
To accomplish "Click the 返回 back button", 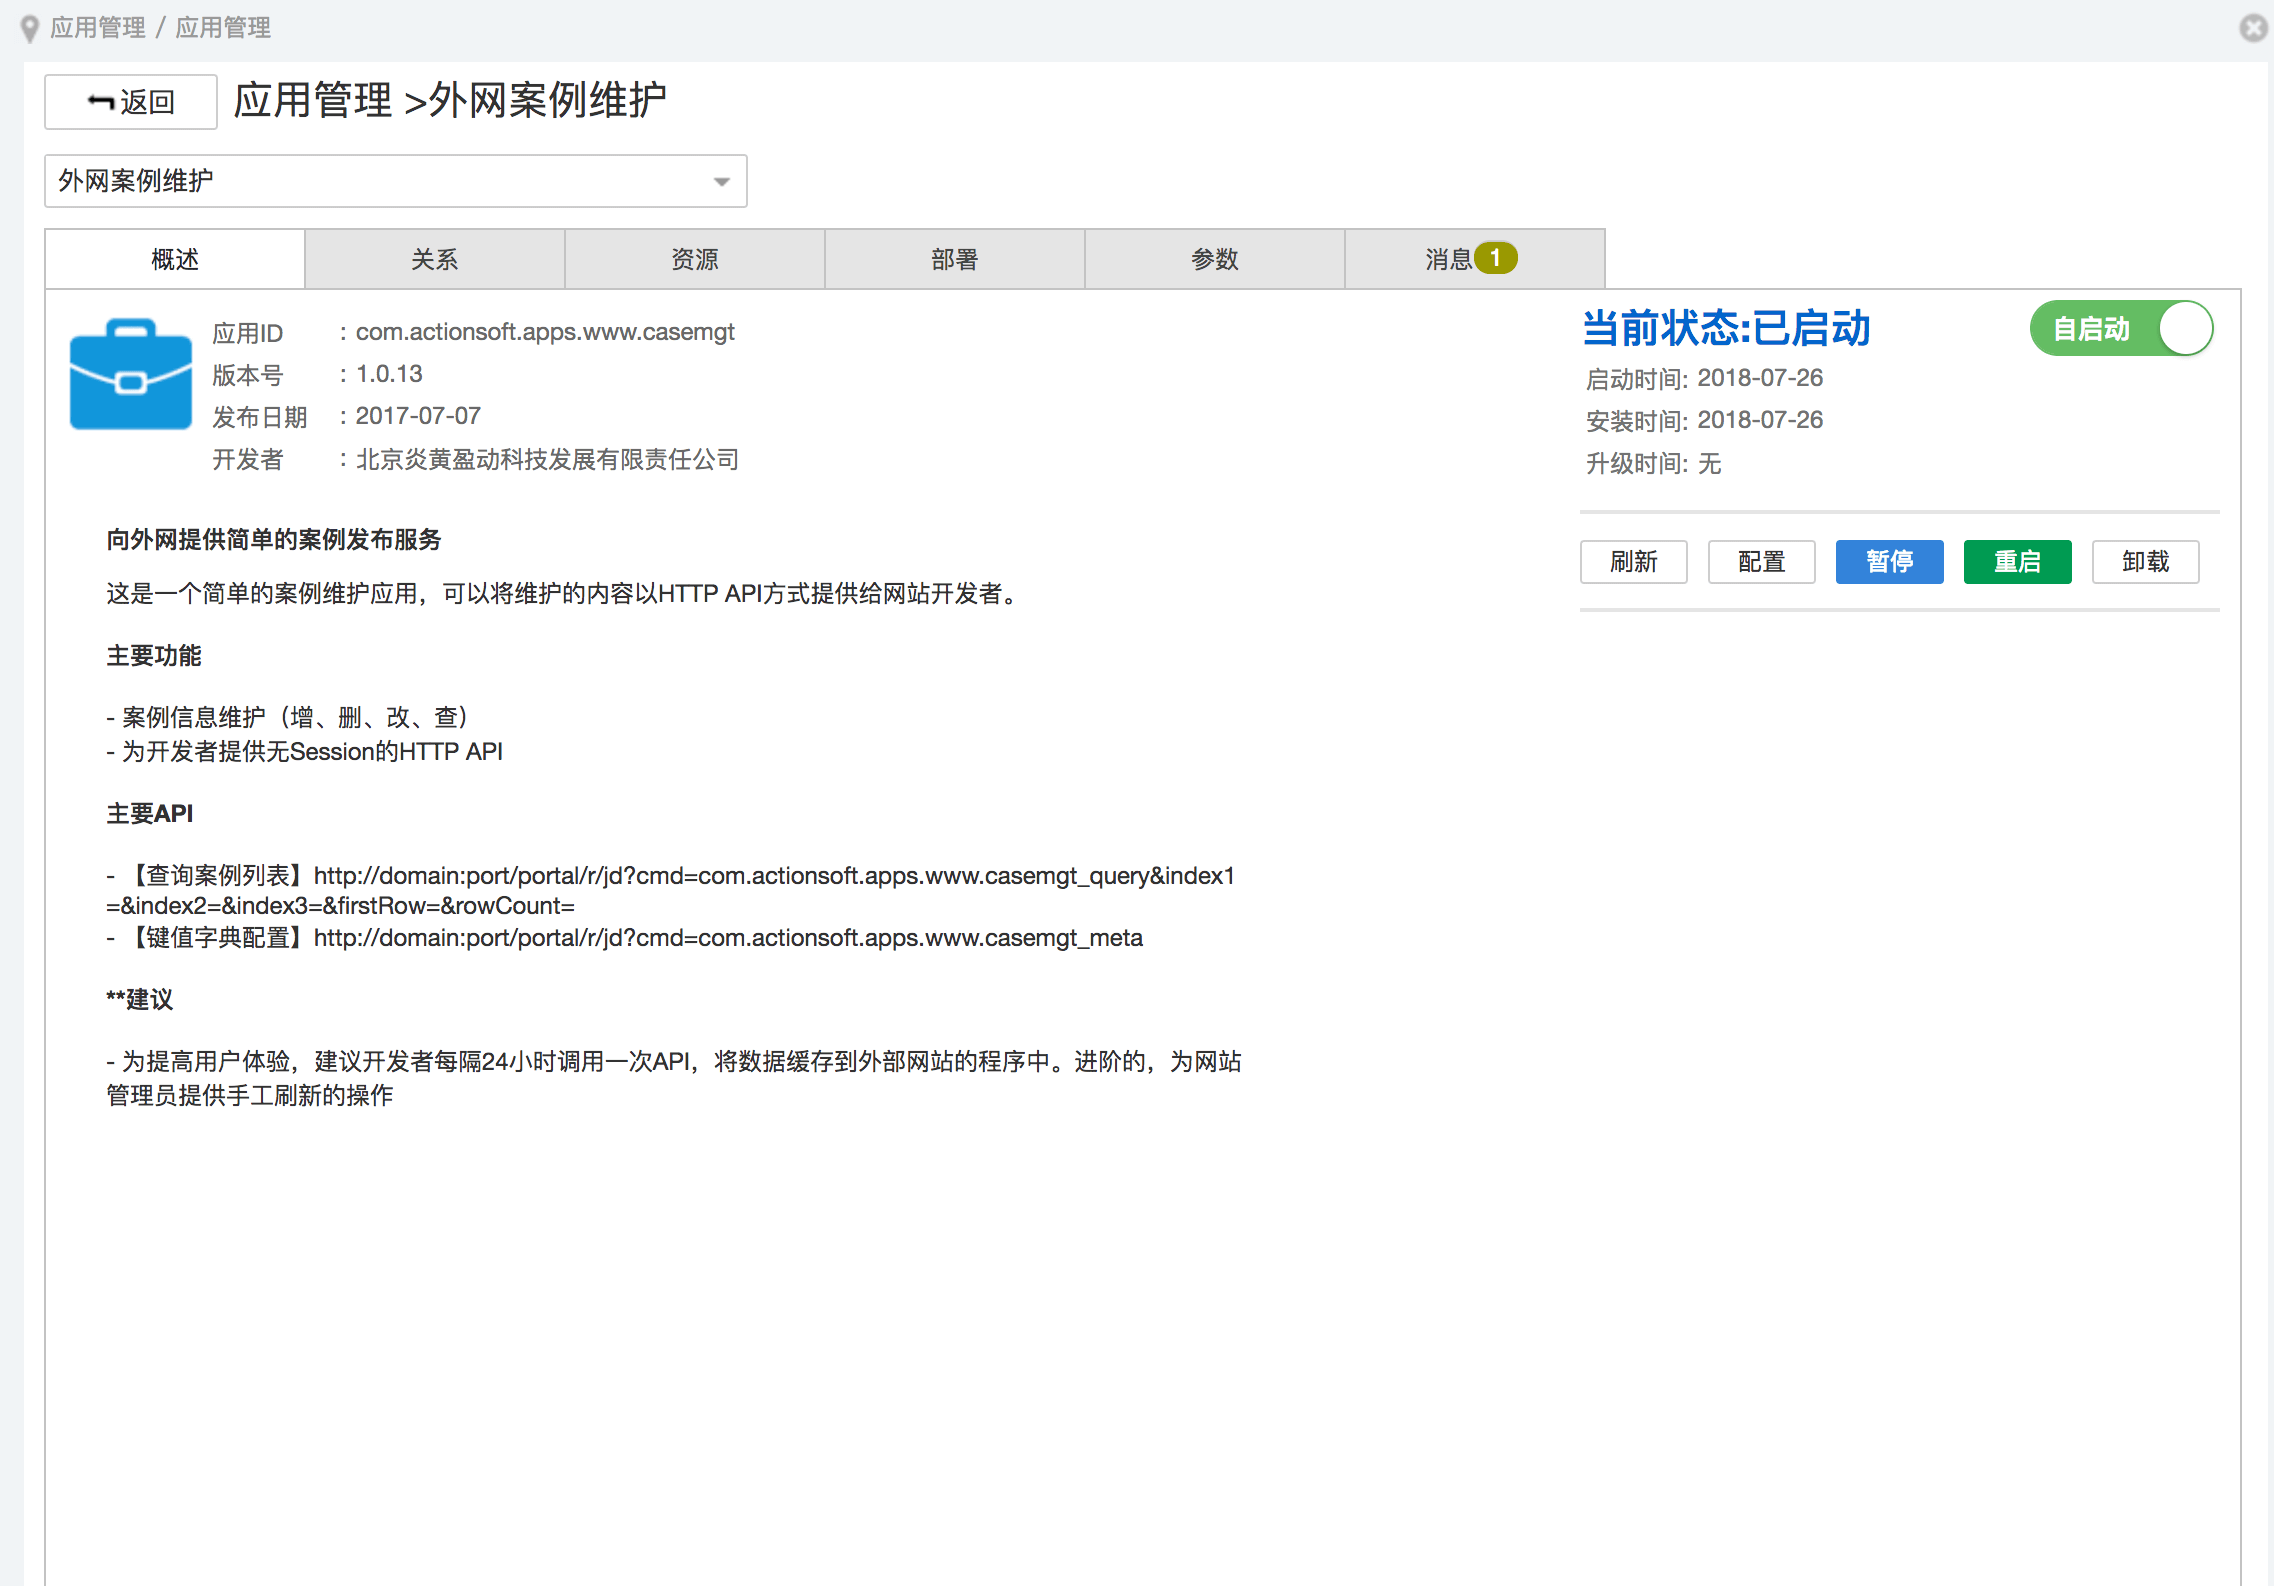I will (x=131, y=102).
